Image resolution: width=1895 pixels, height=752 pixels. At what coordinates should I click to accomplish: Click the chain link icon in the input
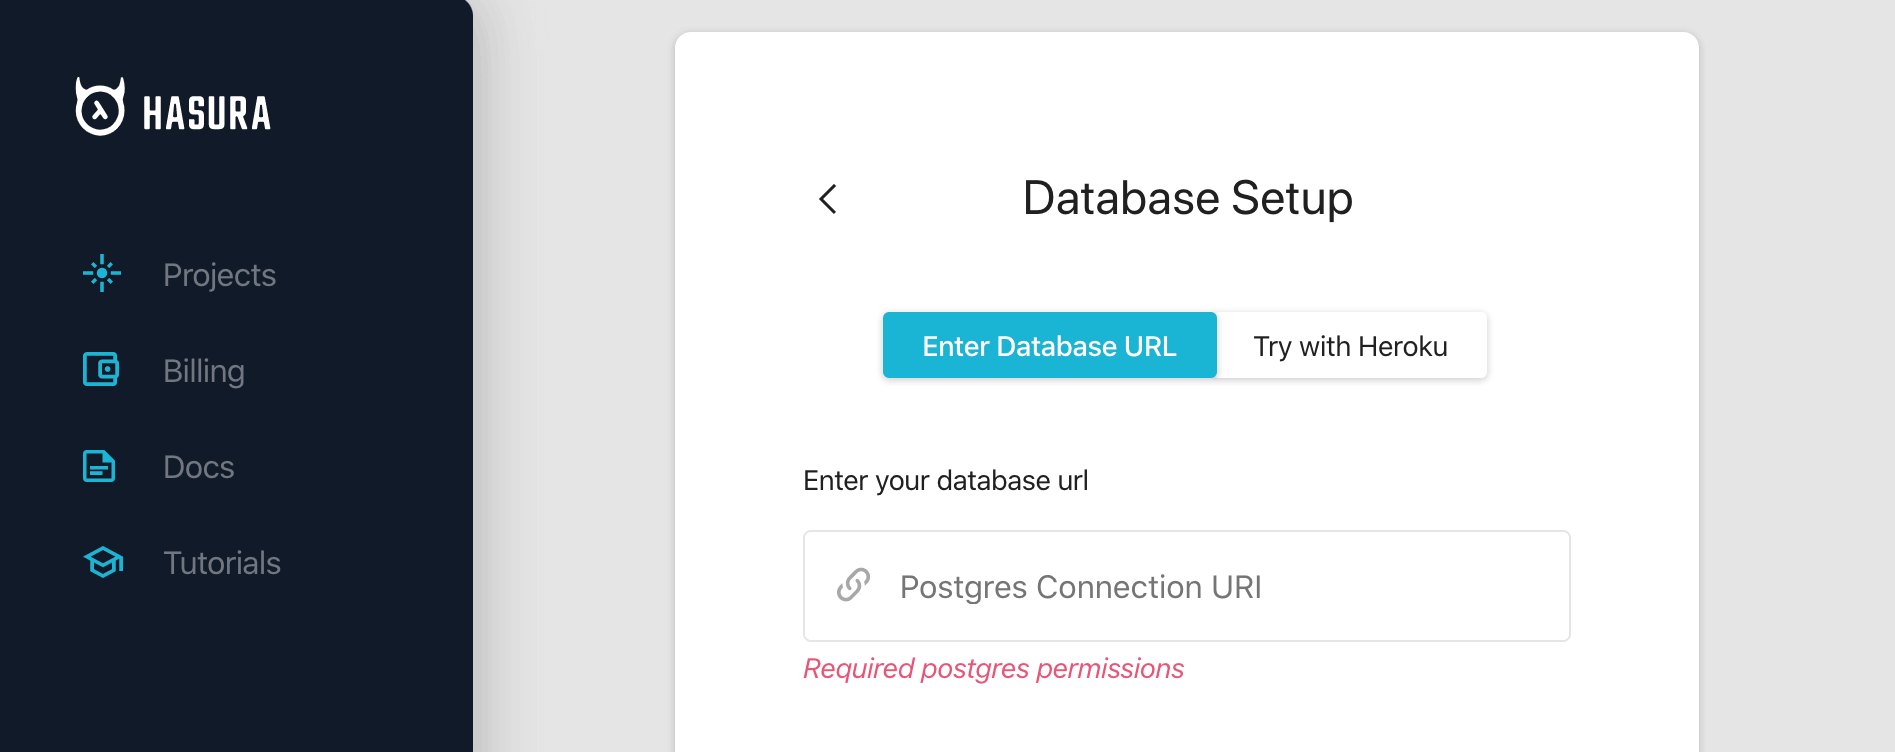(853, 585)
